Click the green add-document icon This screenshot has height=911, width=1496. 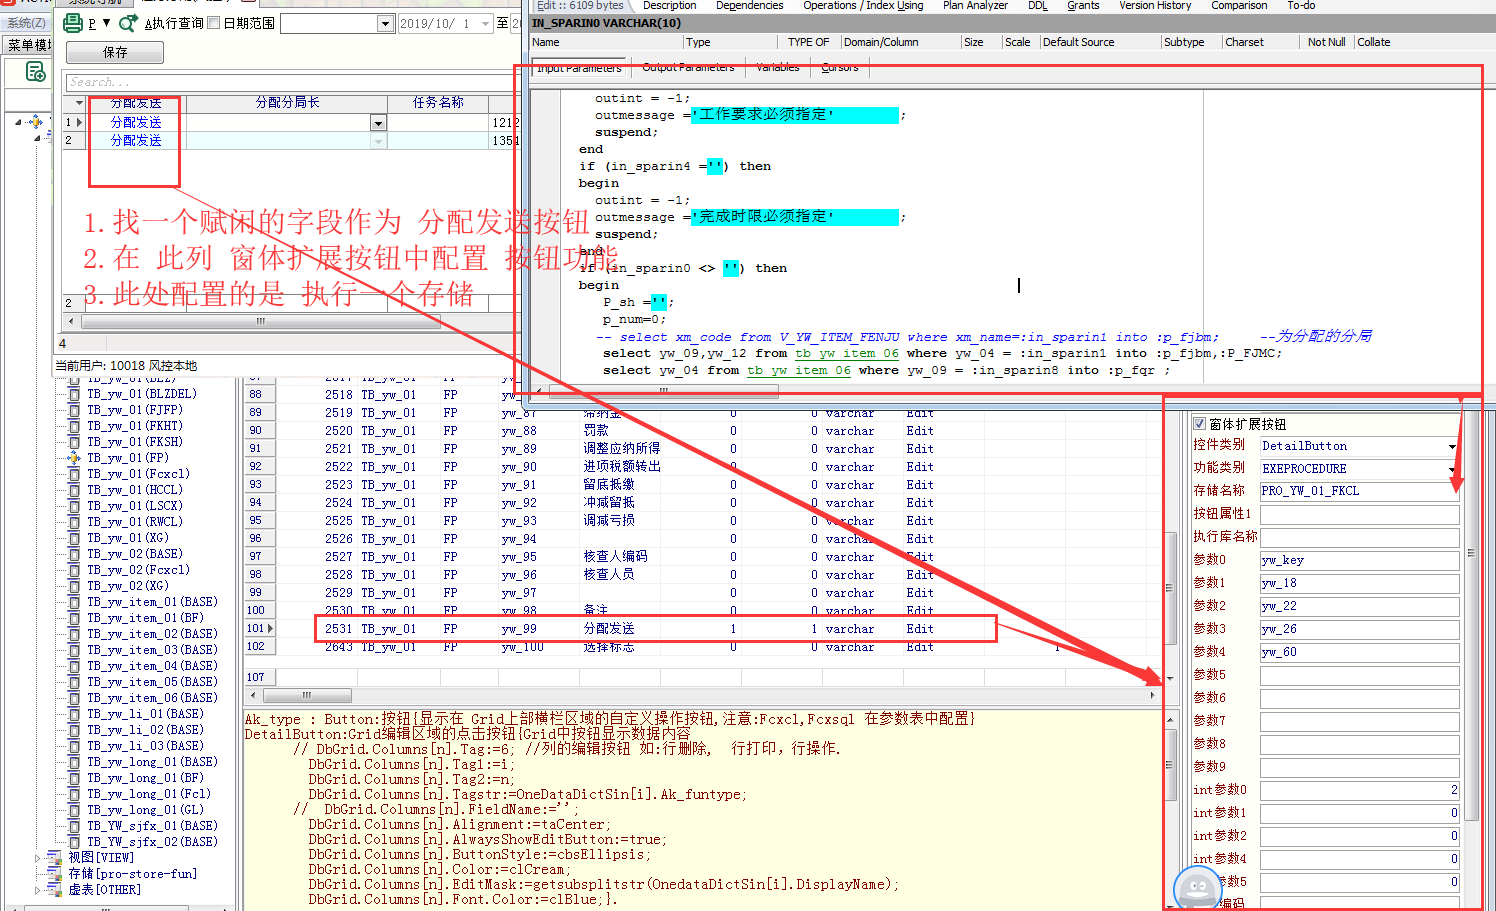36,72
